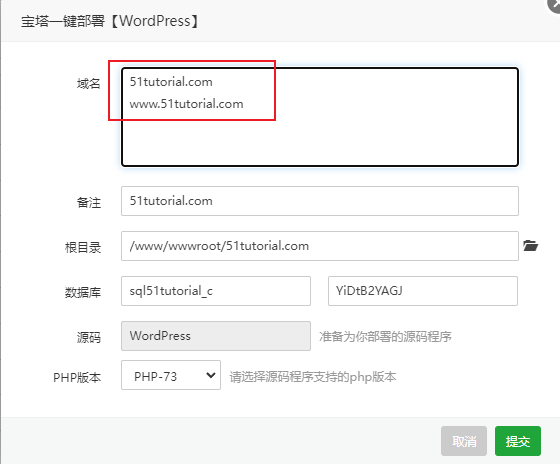This screenshot has width=560, height=464.
Task: Select the database name field sql51tutorial_c
Action: [x=216, y=291]
